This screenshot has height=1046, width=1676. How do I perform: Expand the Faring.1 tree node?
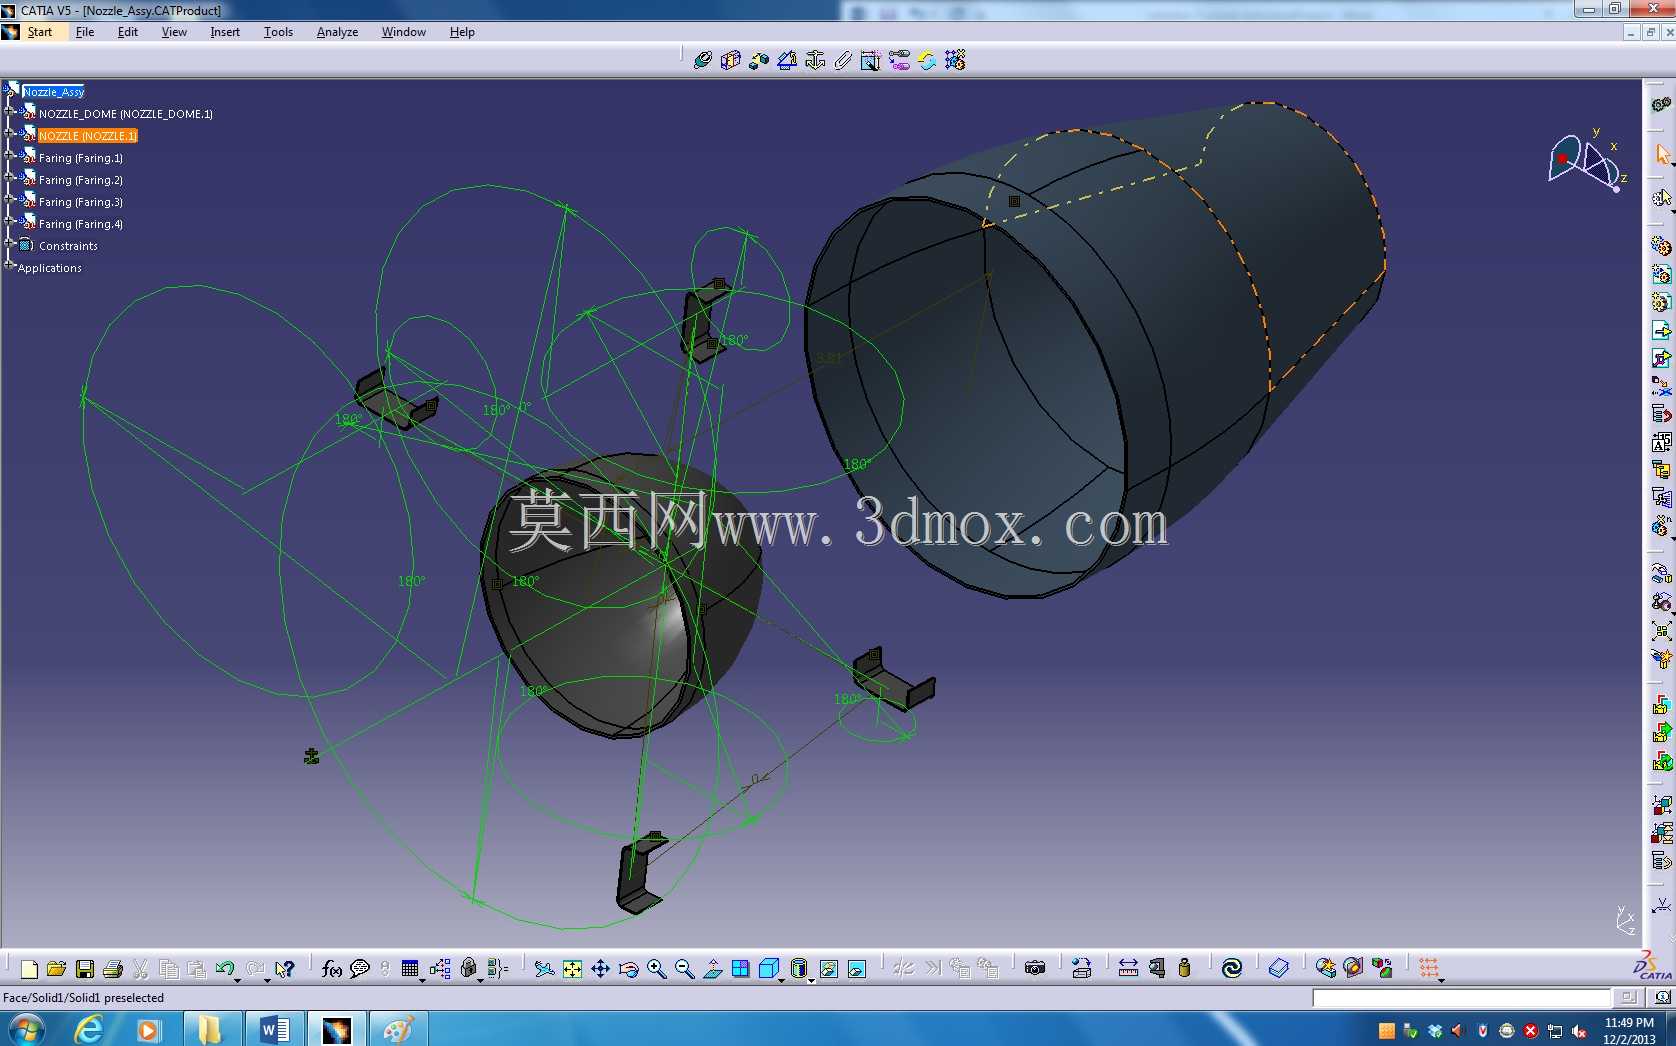[10, 155]
